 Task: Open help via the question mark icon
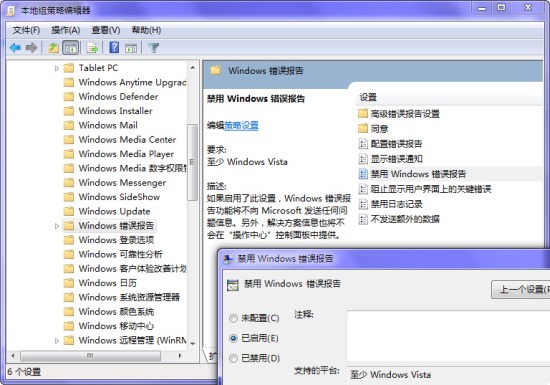coord(114,47)
